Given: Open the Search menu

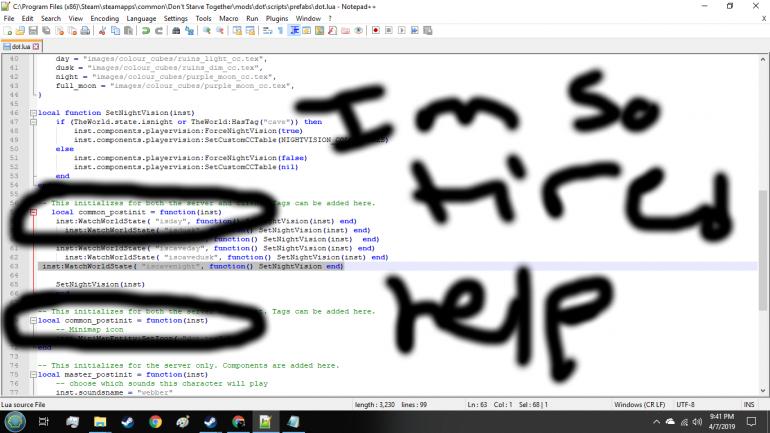Looking at the screenshot, I should [51, 18].
